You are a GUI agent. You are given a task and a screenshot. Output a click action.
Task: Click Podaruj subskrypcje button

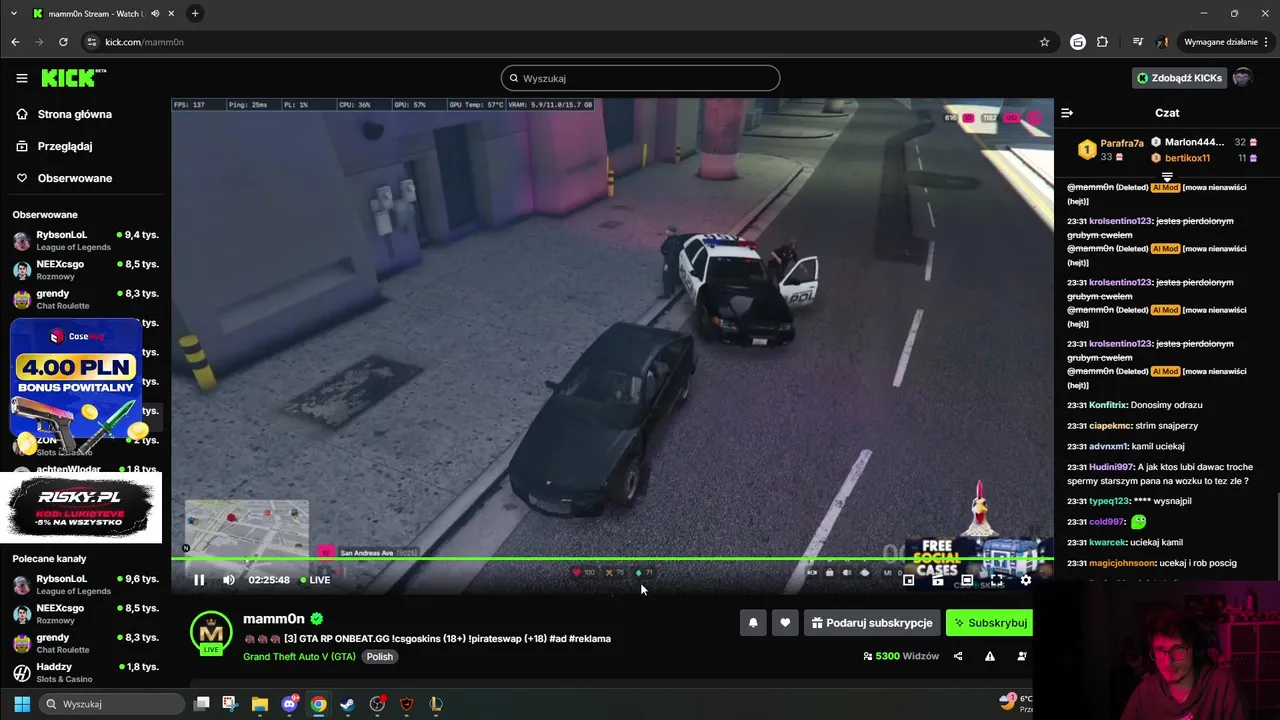(x=872, y=623)
